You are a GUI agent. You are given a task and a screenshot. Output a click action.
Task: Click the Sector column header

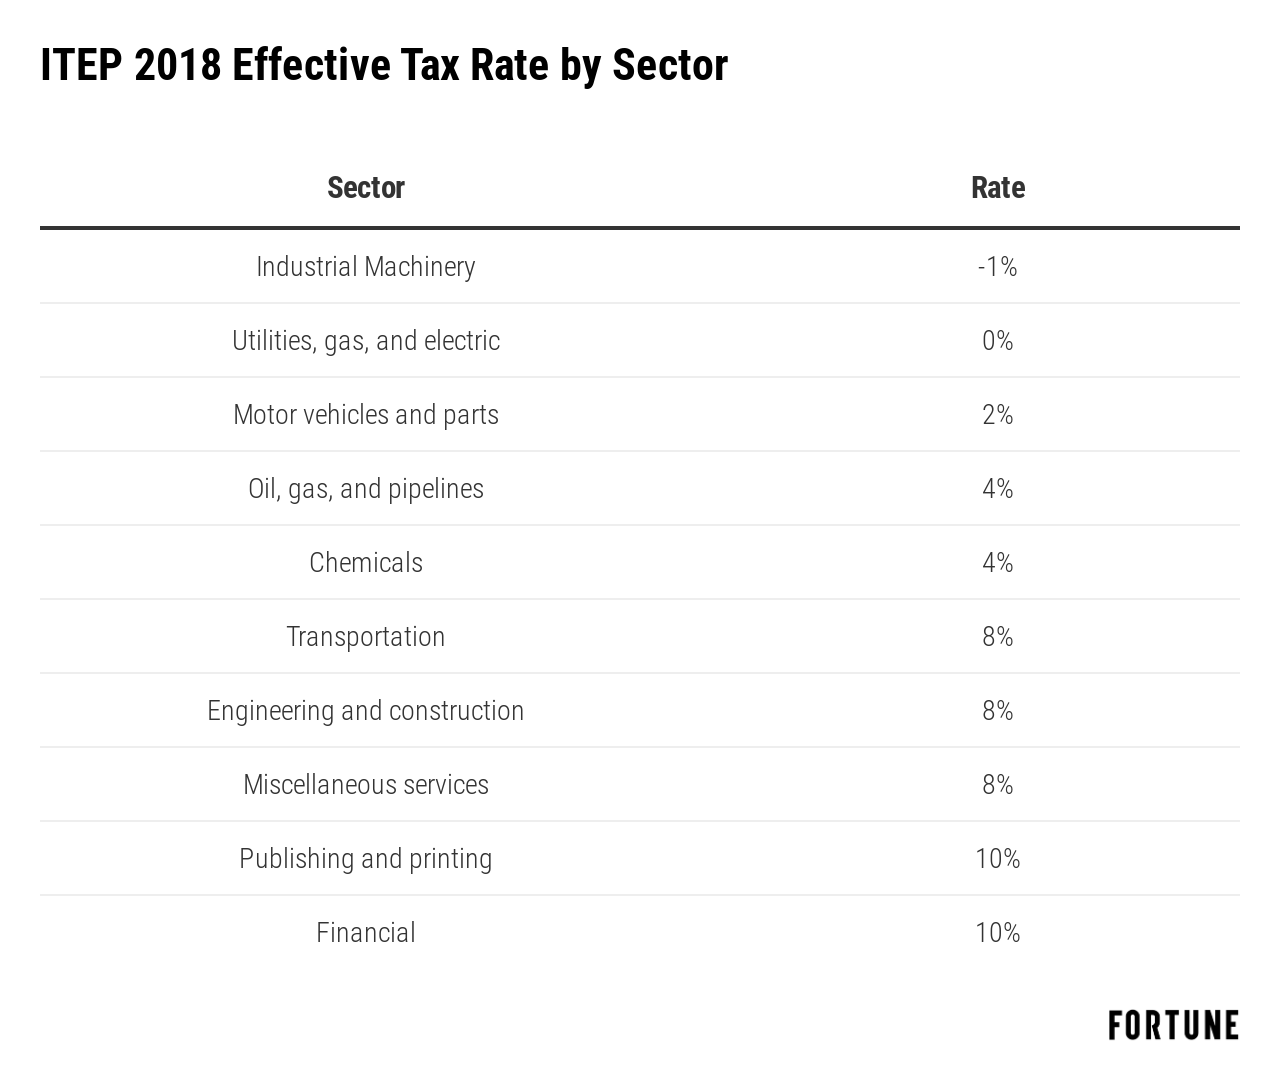point(366,188)
